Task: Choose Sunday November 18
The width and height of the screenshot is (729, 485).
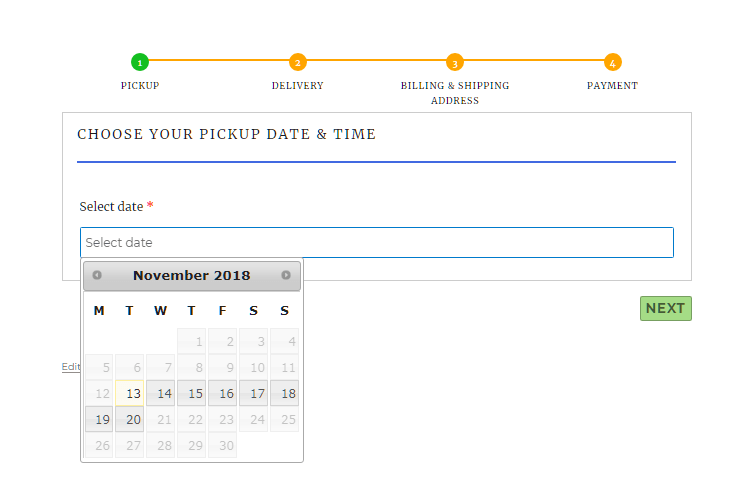Action: (x=285, y=394)
